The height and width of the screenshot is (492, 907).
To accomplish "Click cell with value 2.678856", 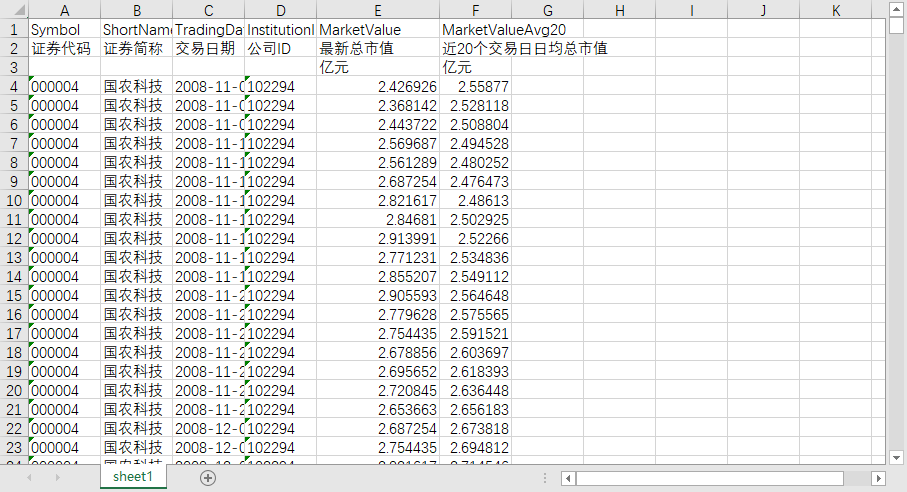I will [378, 353].
